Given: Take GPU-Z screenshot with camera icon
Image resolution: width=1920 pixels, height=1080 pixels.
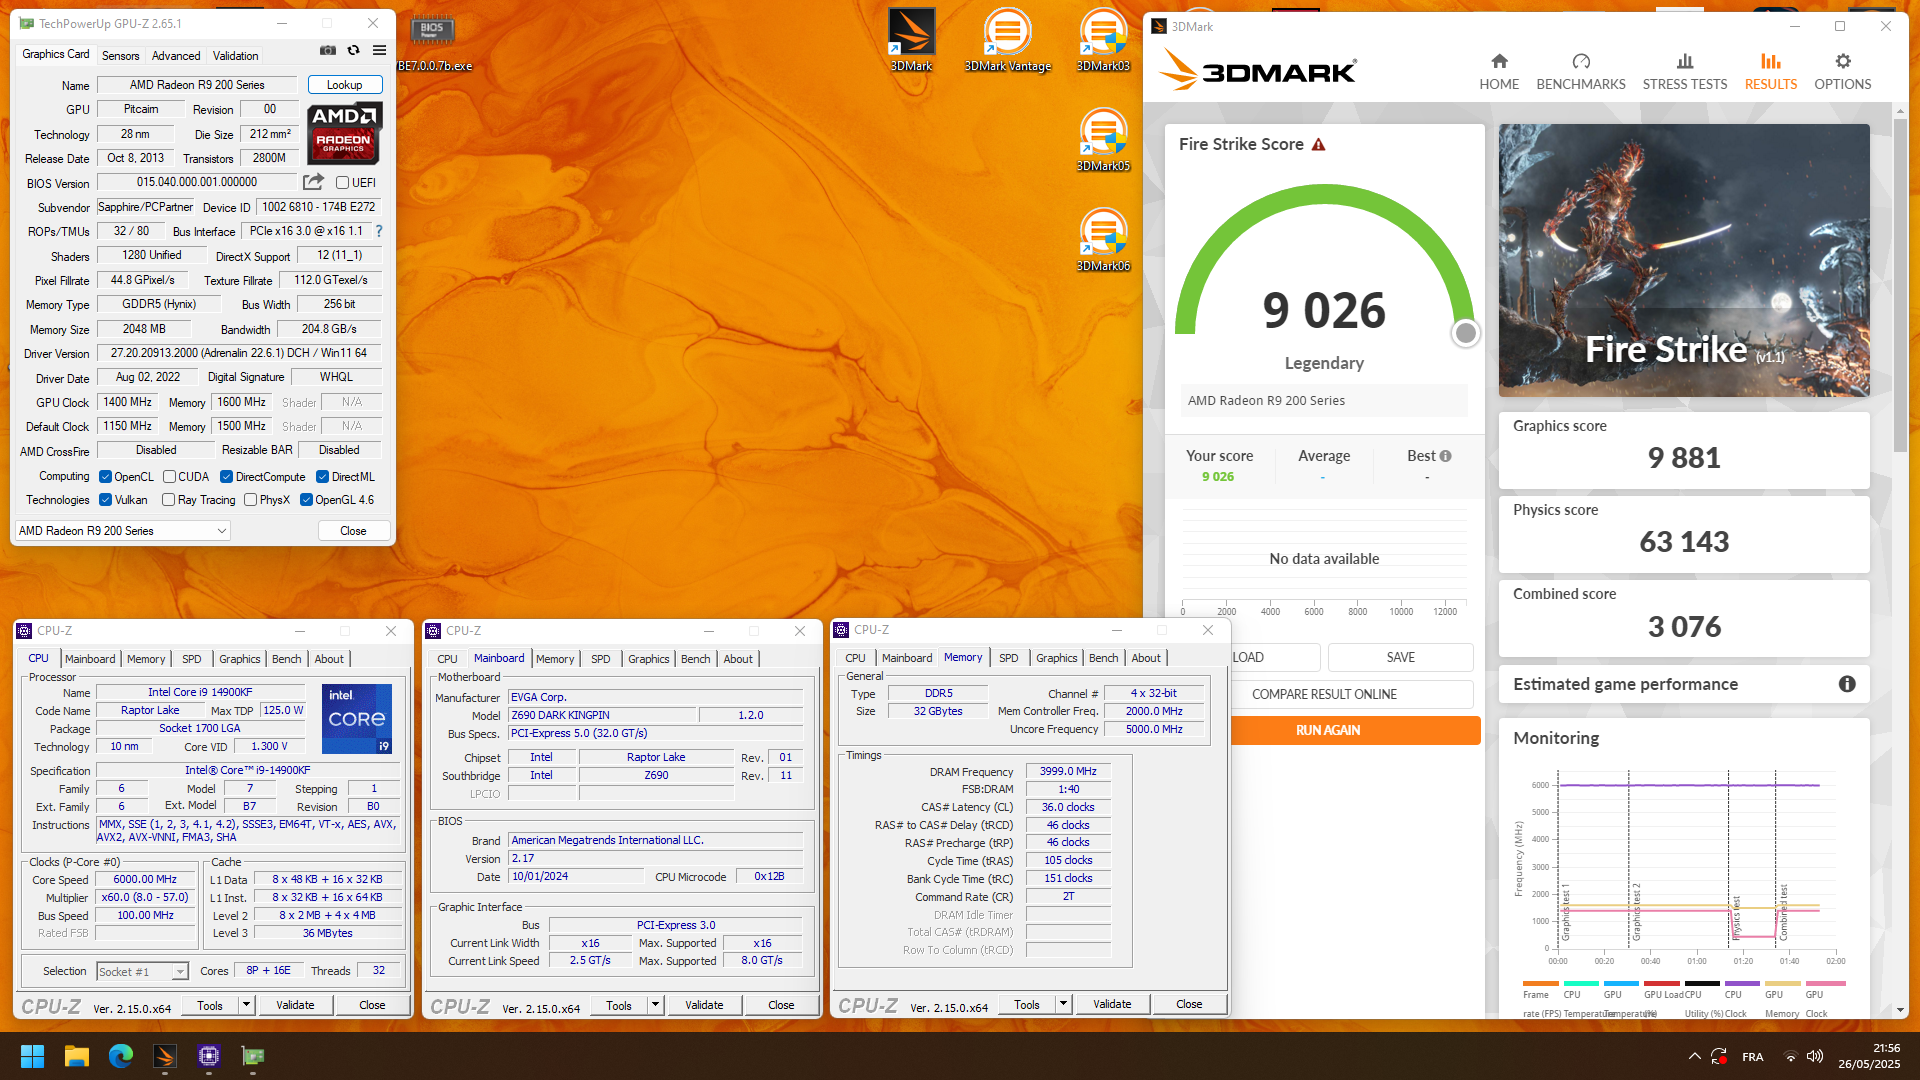Looking at the screenshot, I should click(x=327, y=50).
